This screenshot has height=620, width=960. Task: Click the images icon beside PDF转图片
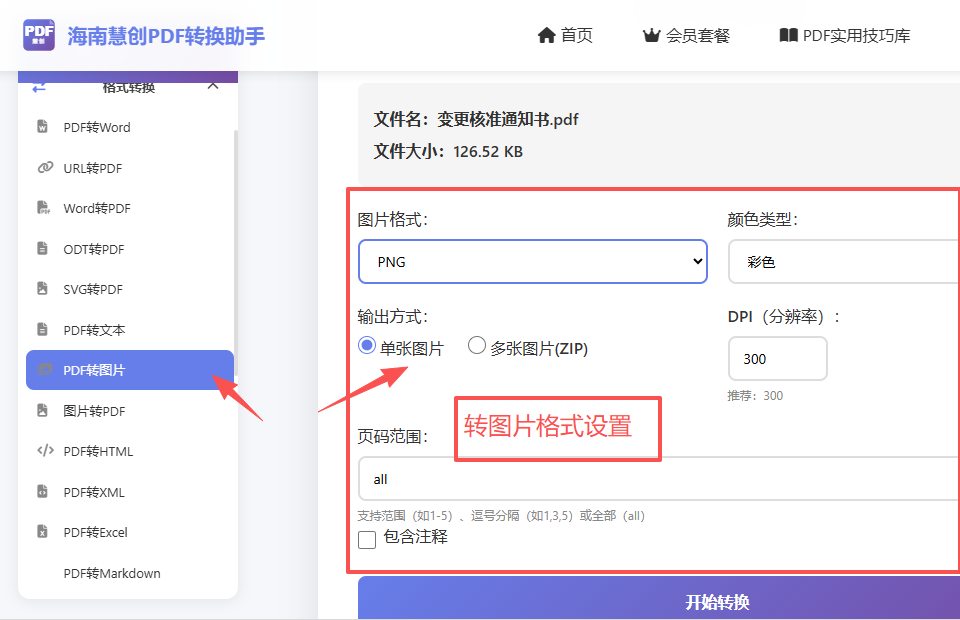(x=45, y=370)
